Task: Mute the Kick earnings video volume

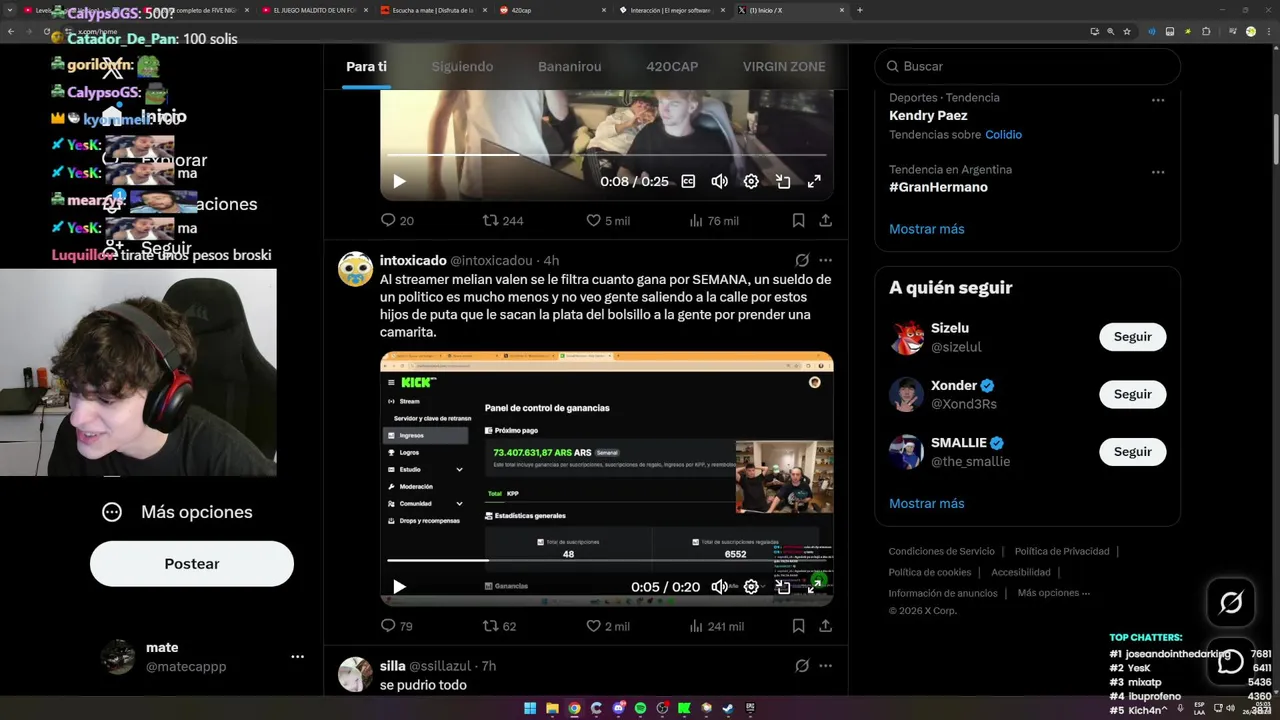Action: (719, 587)
